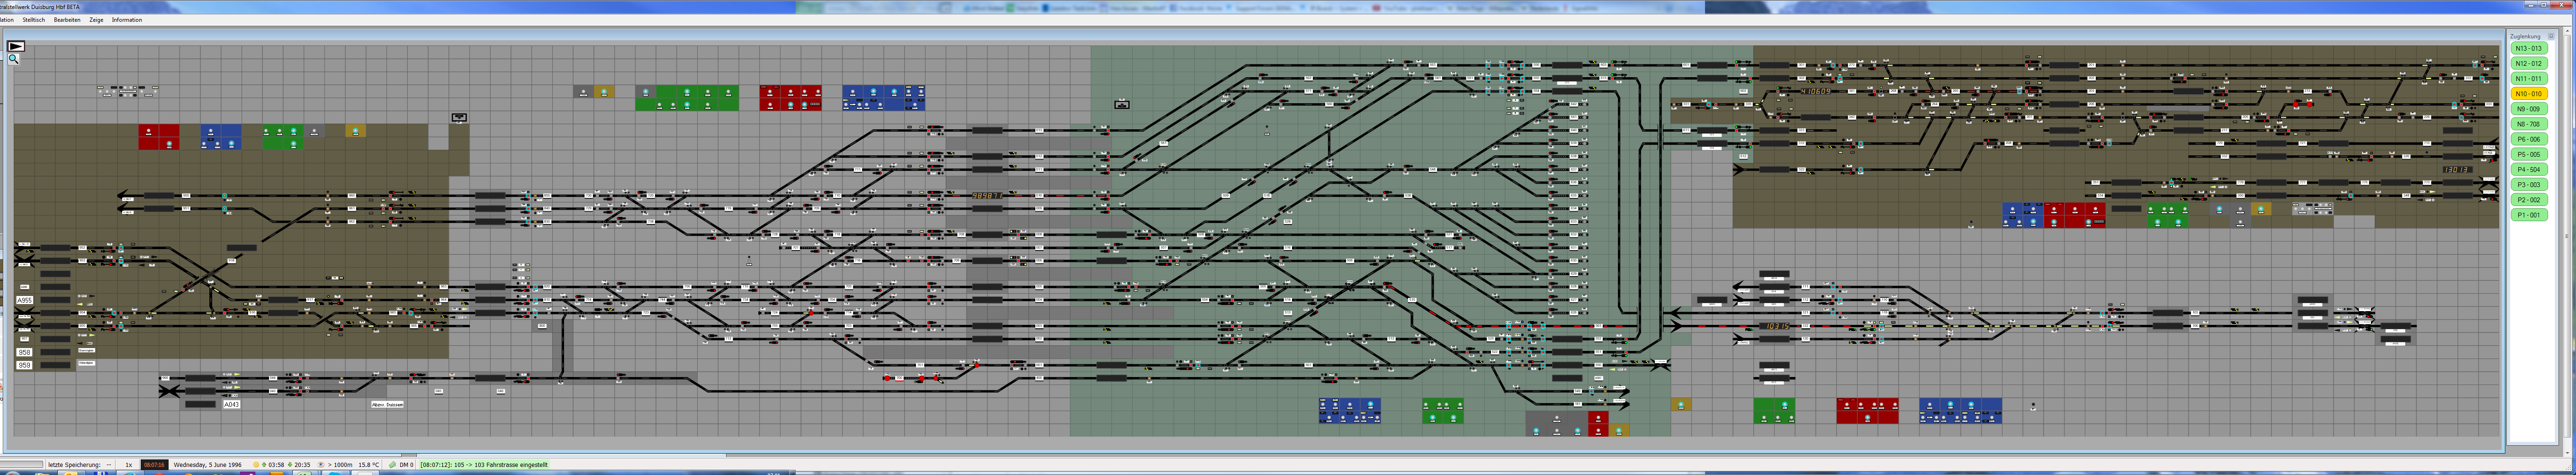Click the sun icon in status bar
Viewport: 2576px width, 475px height.
pos(256,465)
